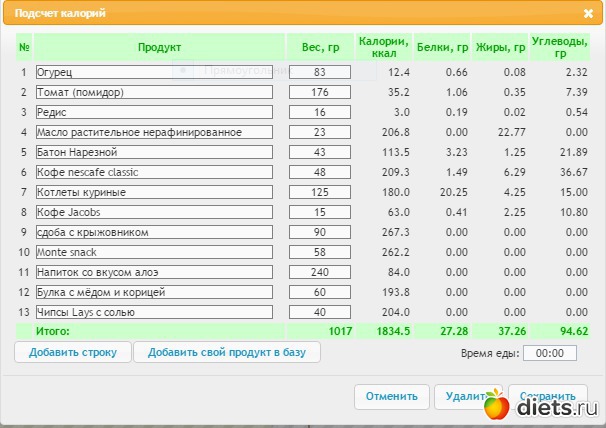Click the diets.ru apple logo
The image size is (606, 428).
click(x=496, y=404)
